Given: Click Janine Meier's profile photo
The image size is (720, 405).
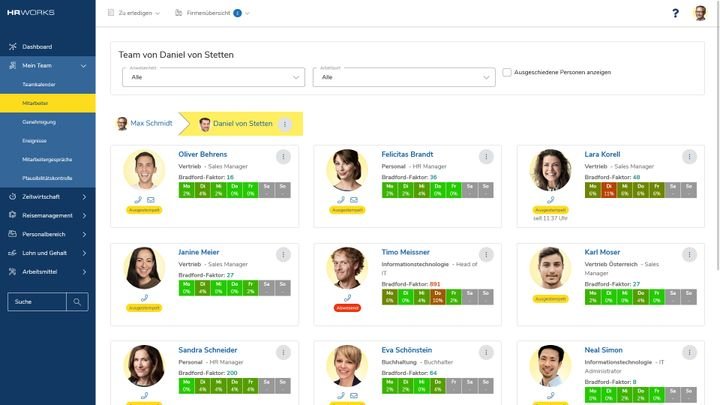Looking at the screenshot, I should [x=144, y=268].
